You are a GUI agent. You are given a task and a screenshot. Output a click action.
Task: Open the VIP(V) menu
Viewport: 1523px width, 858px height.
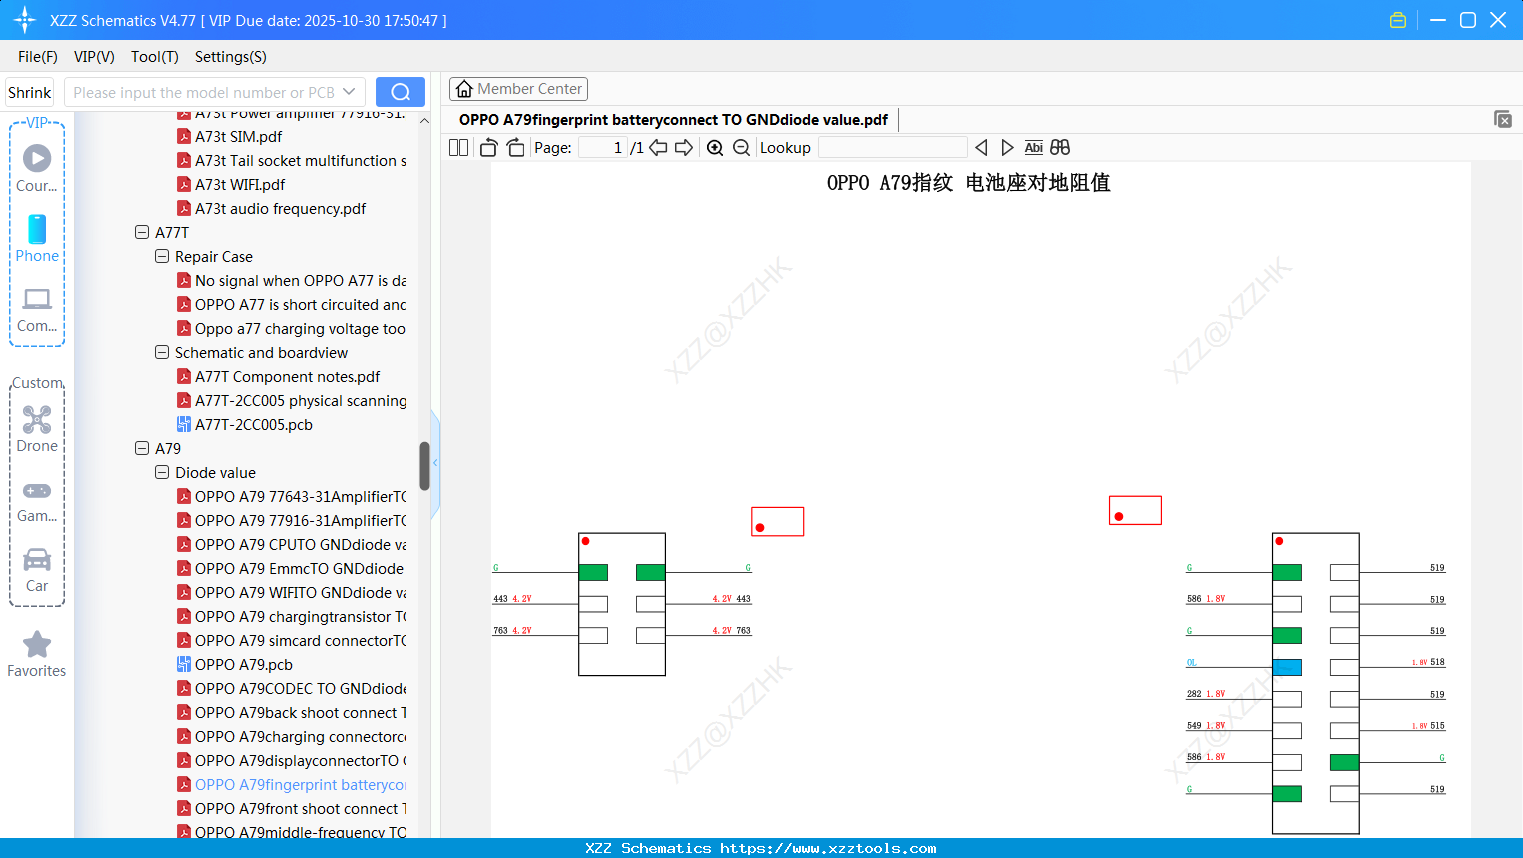(x=94, y=57)
